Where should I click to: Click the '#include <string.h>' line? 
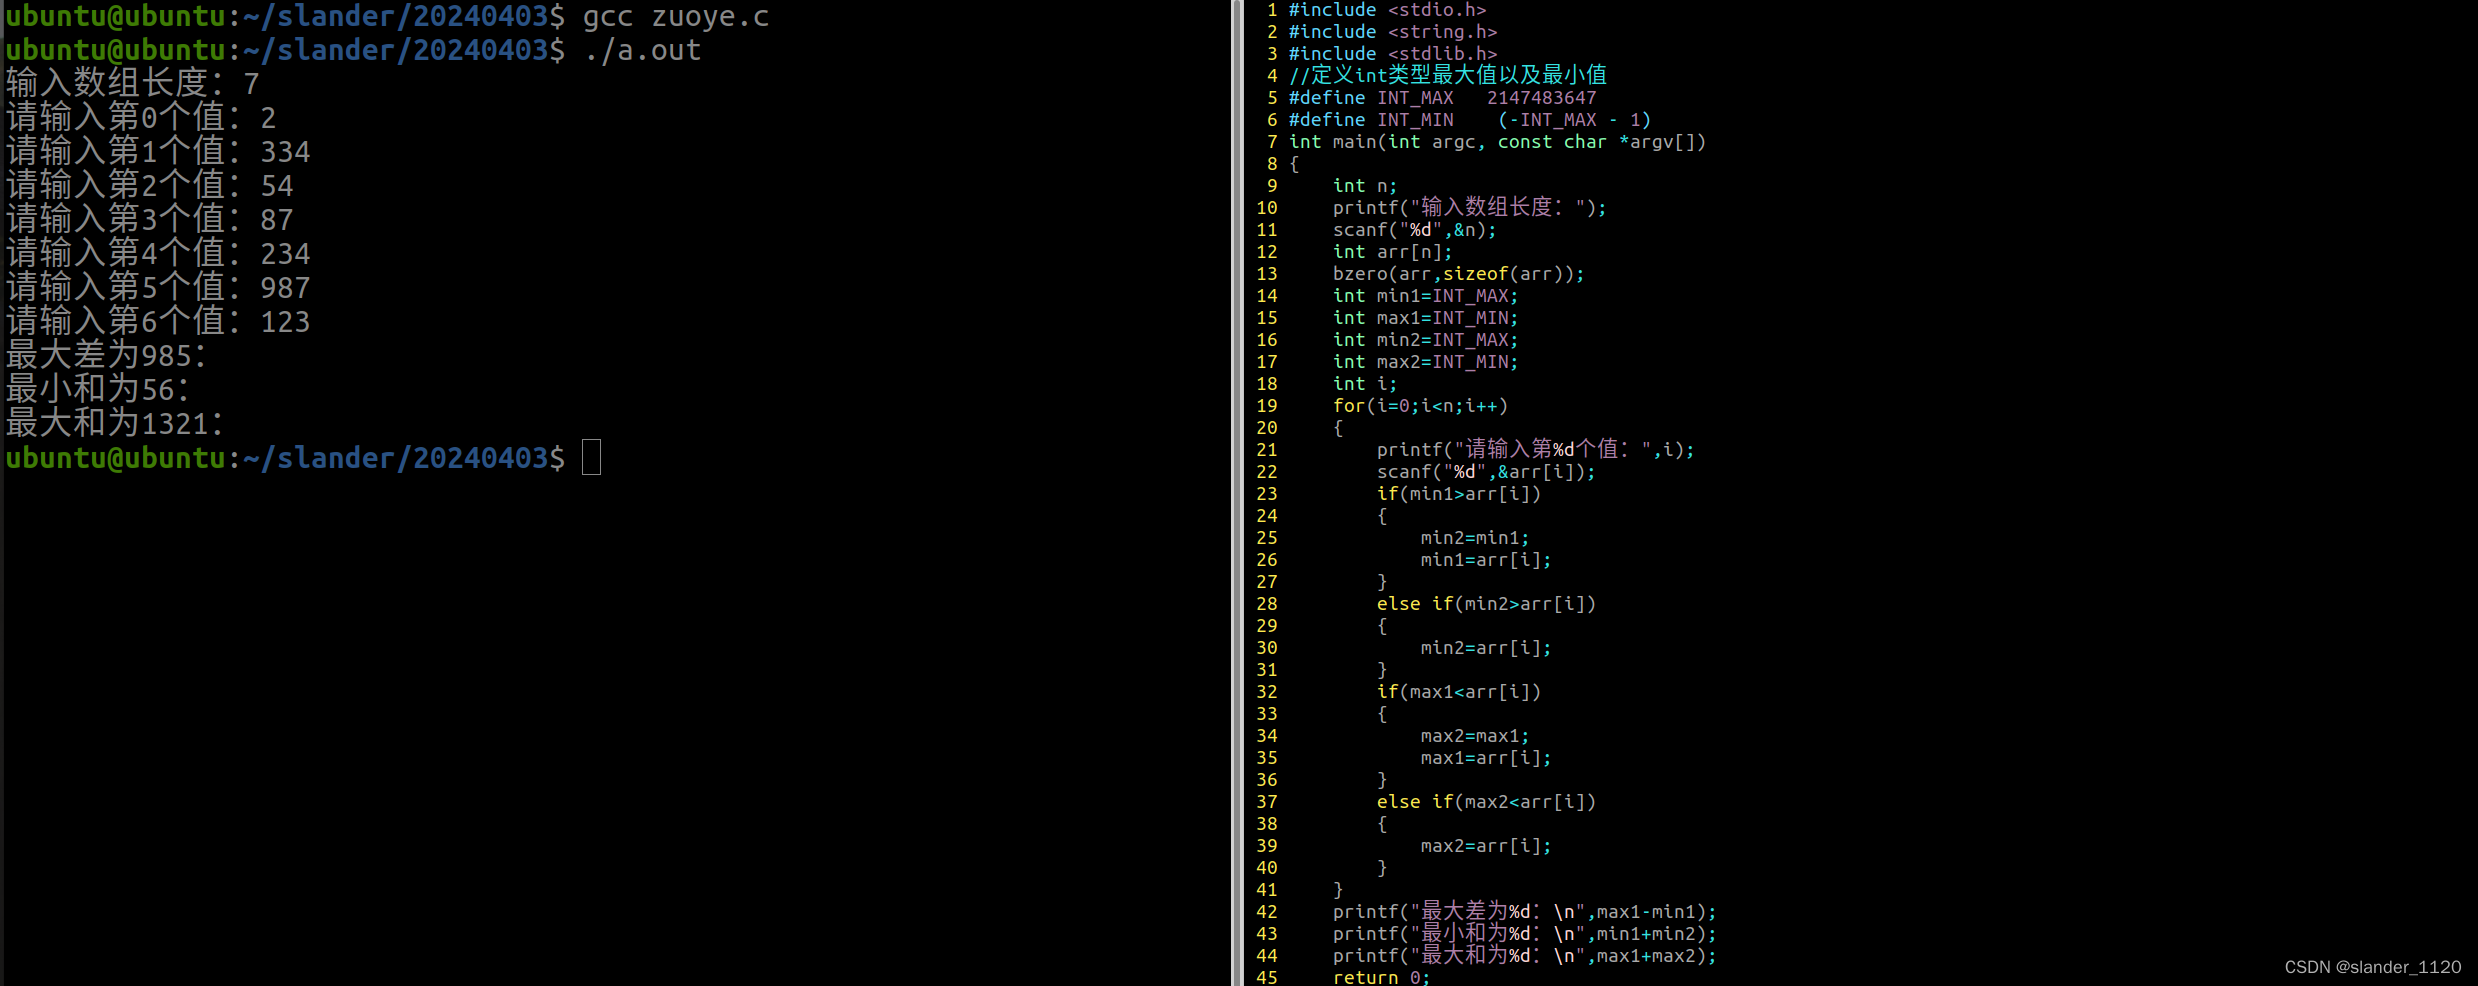pyautogui.click(x=1392, y=32)
